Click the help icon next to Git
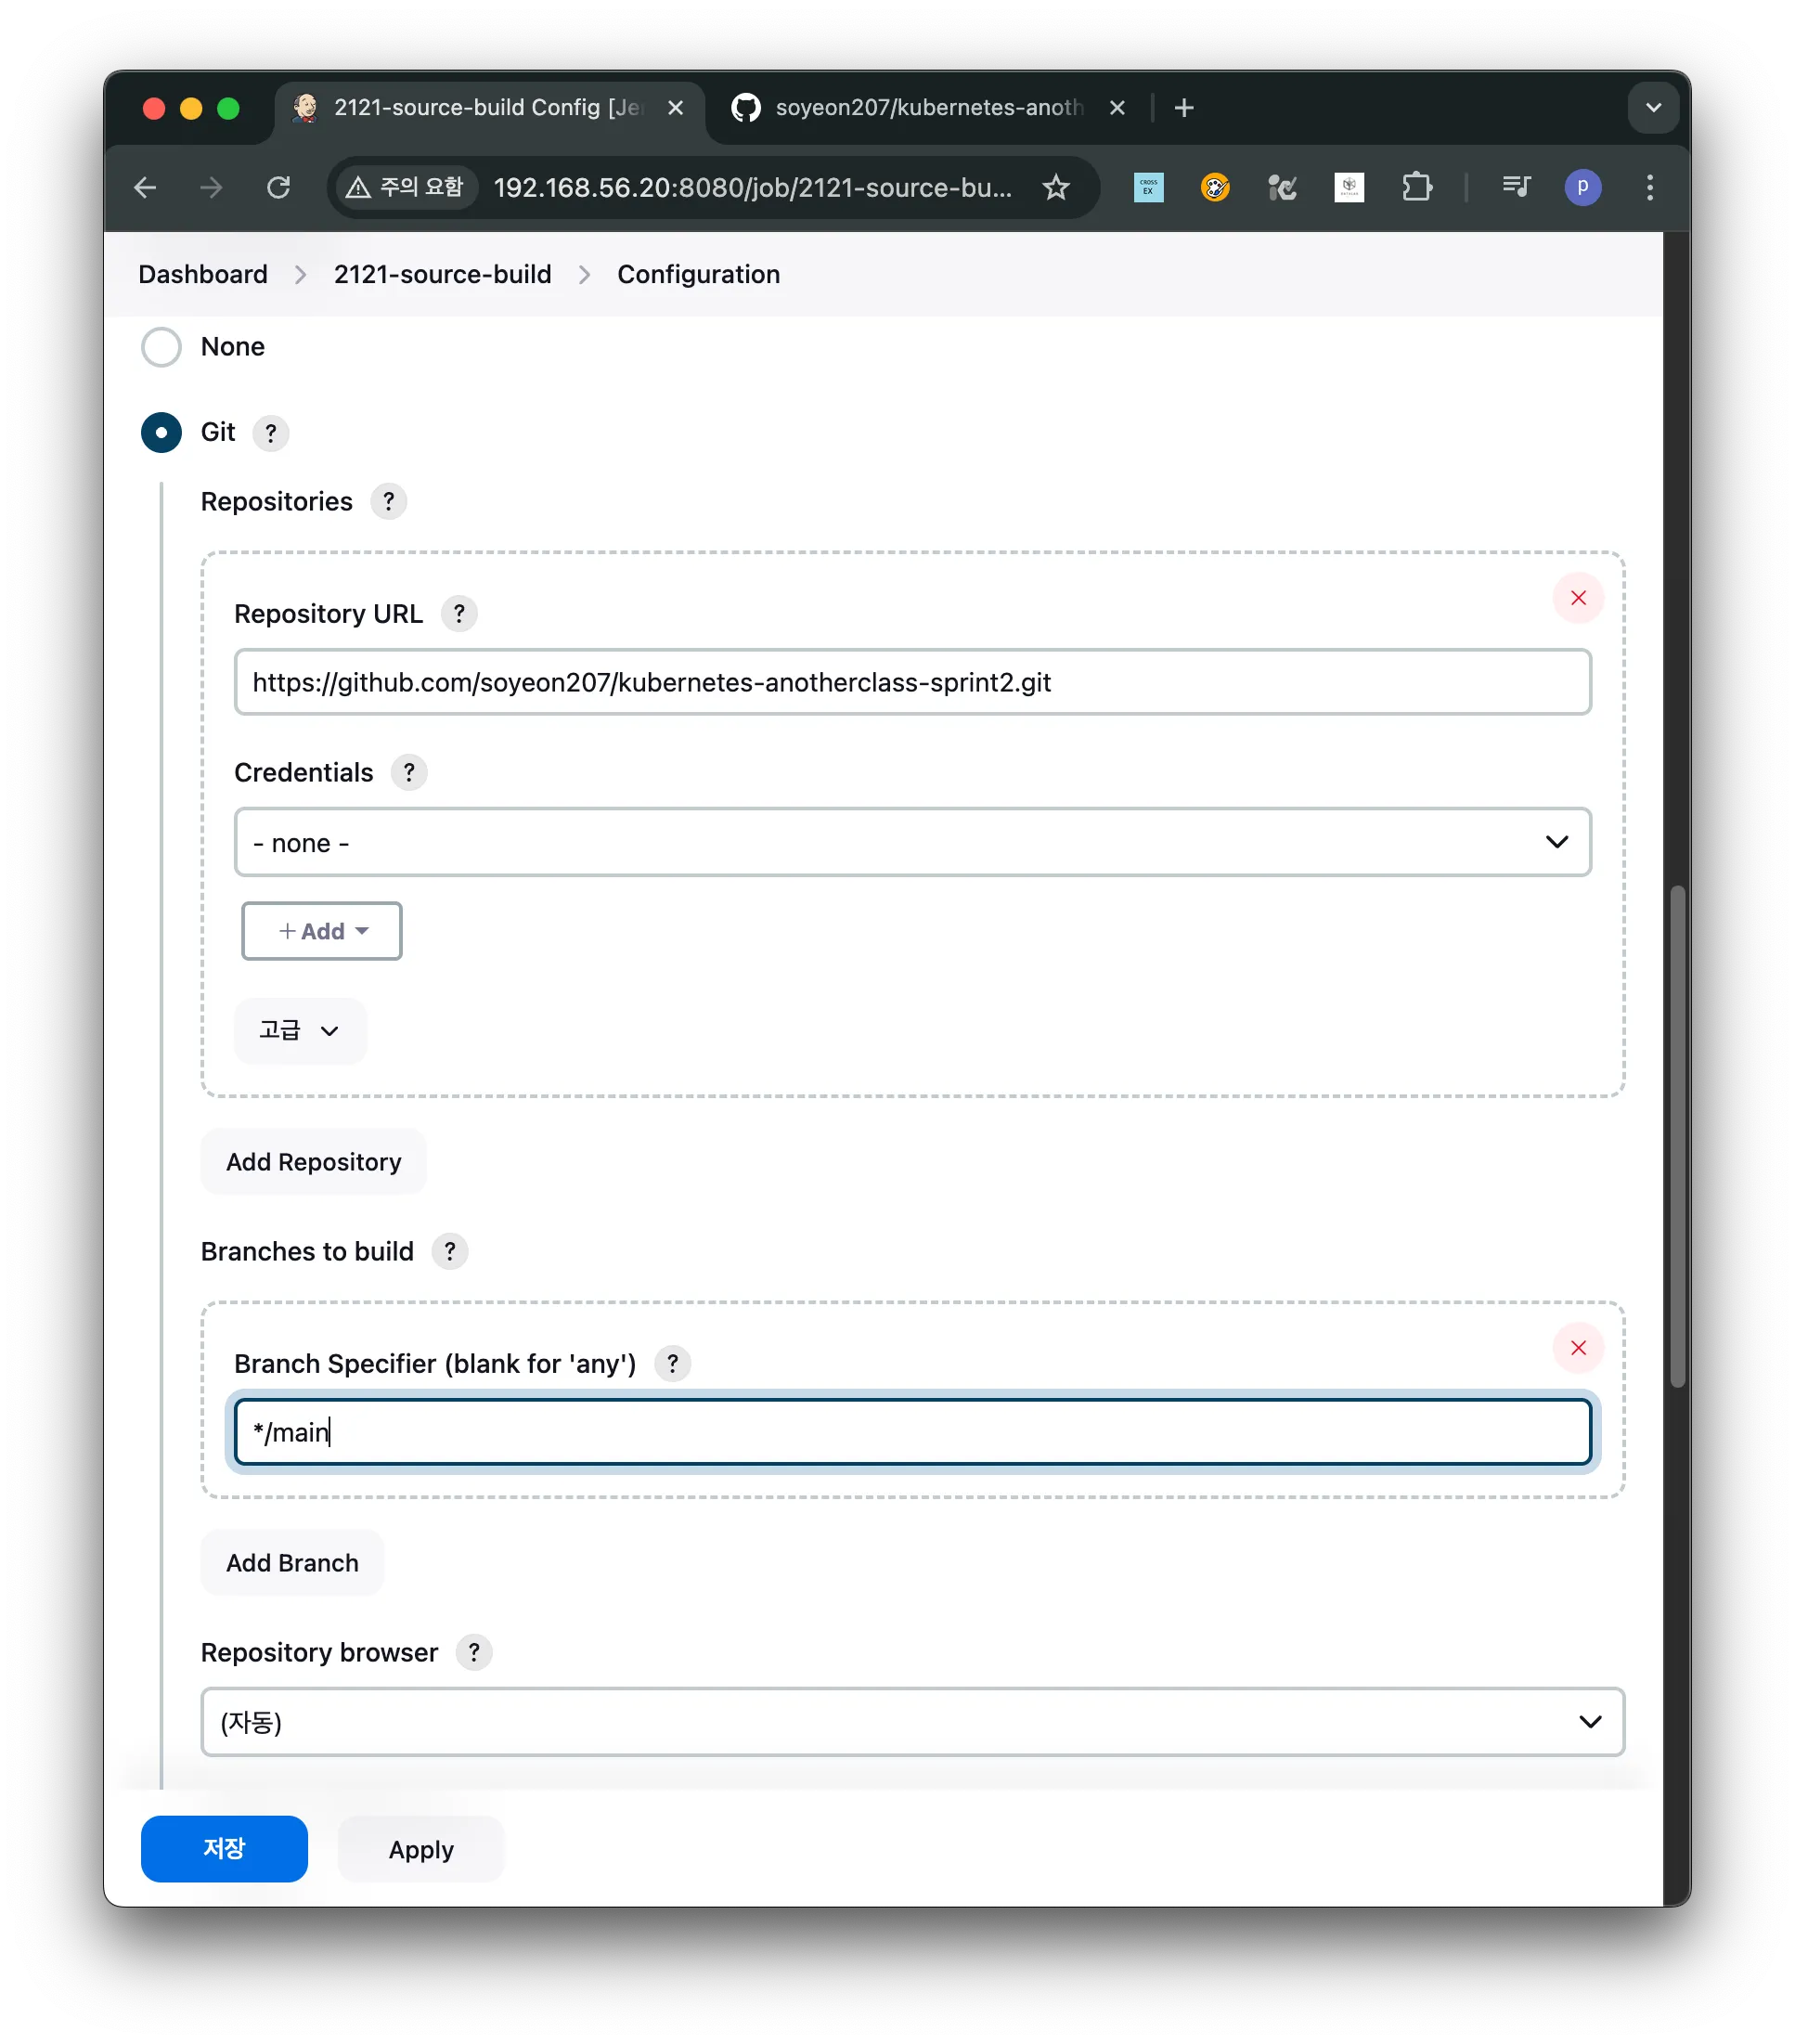This screenshot has width=1795, height=2044. [270, 433]
